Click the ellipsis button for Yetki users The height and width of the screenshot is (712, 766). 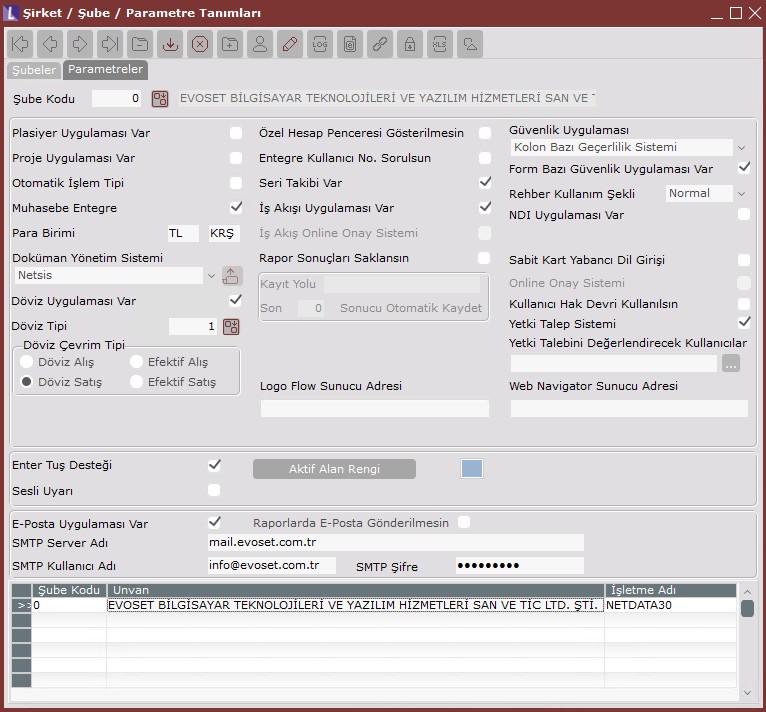click(x=731, y=364)
